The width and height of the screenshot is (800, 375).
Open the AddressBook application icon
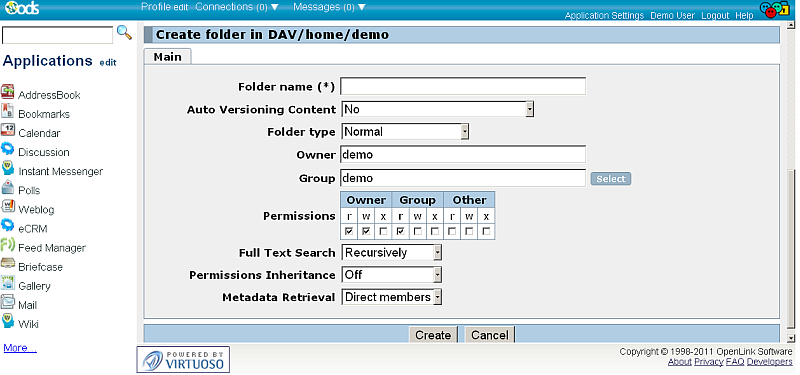[x=8, y=92]
